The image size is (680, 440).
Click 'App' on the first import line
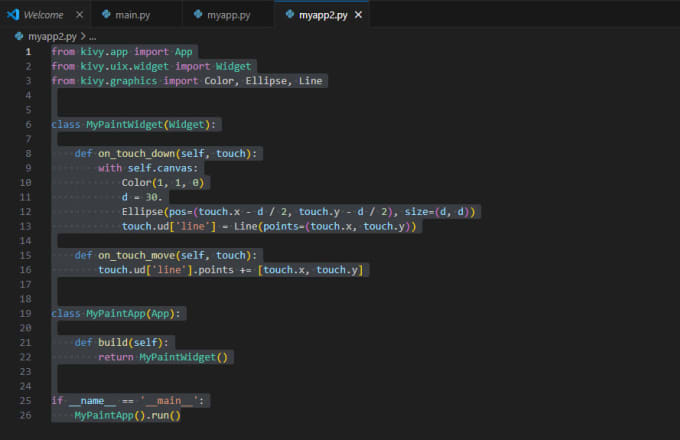(183, 52)
